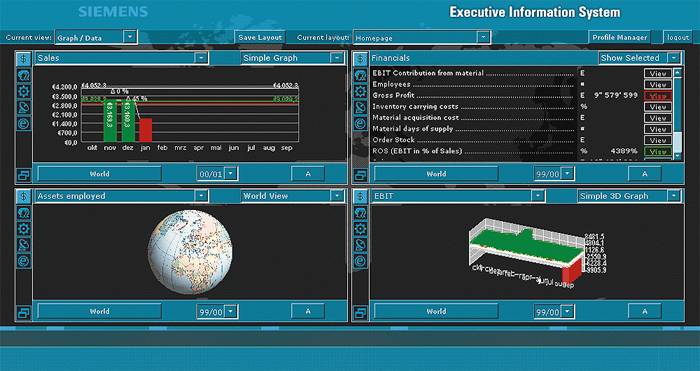Select the dollar icon in Sales panel
The width and height of the screenshot is (700, 371).
[x=23, y=58]
